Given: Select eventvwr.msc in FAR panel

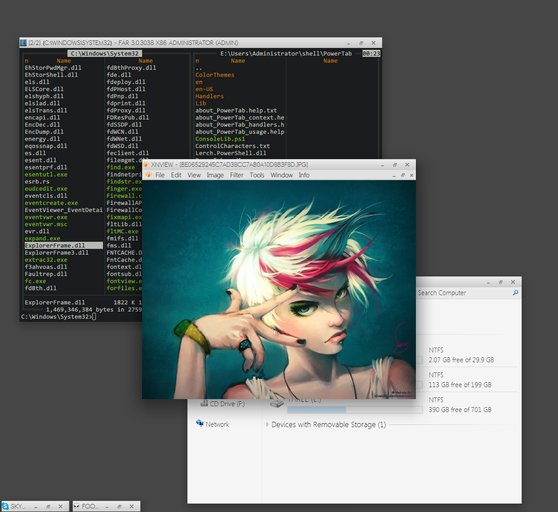Looking at the screenshot, I should pos(46,224).
